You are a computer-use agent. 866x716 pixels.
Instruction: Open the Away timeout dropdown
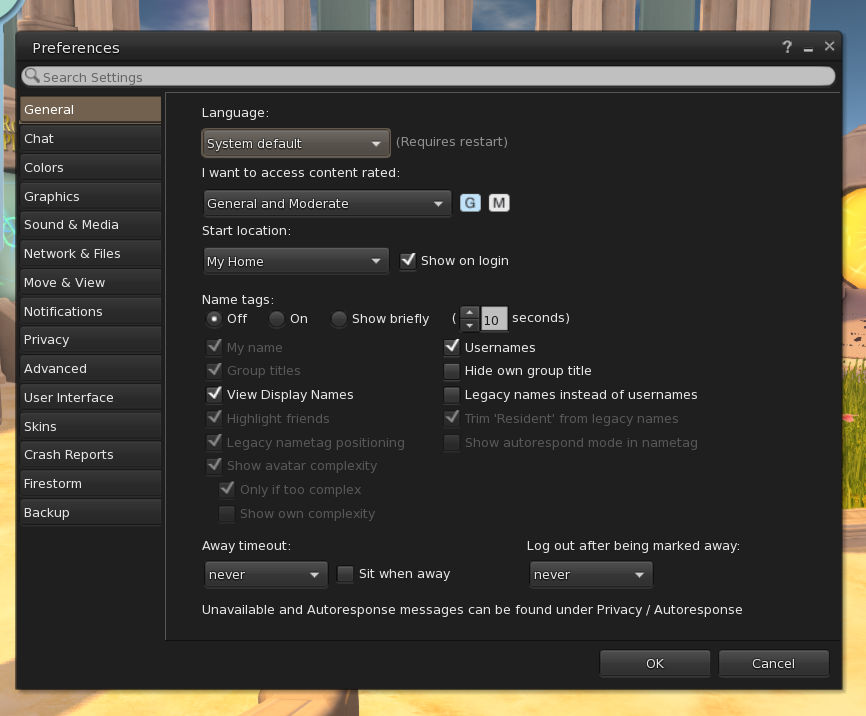(265, 574)
